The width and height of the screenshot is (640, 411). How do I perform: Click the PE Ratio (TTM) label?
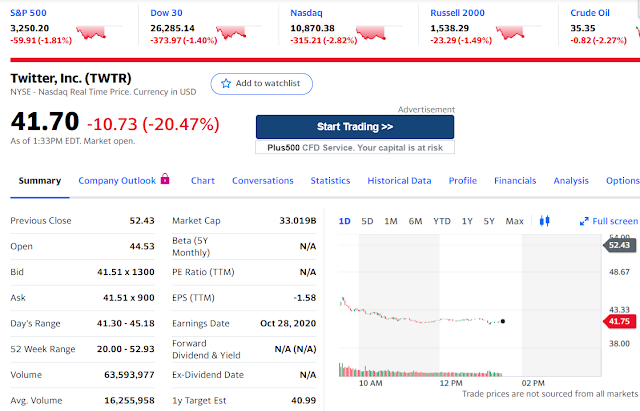[203, 272]
